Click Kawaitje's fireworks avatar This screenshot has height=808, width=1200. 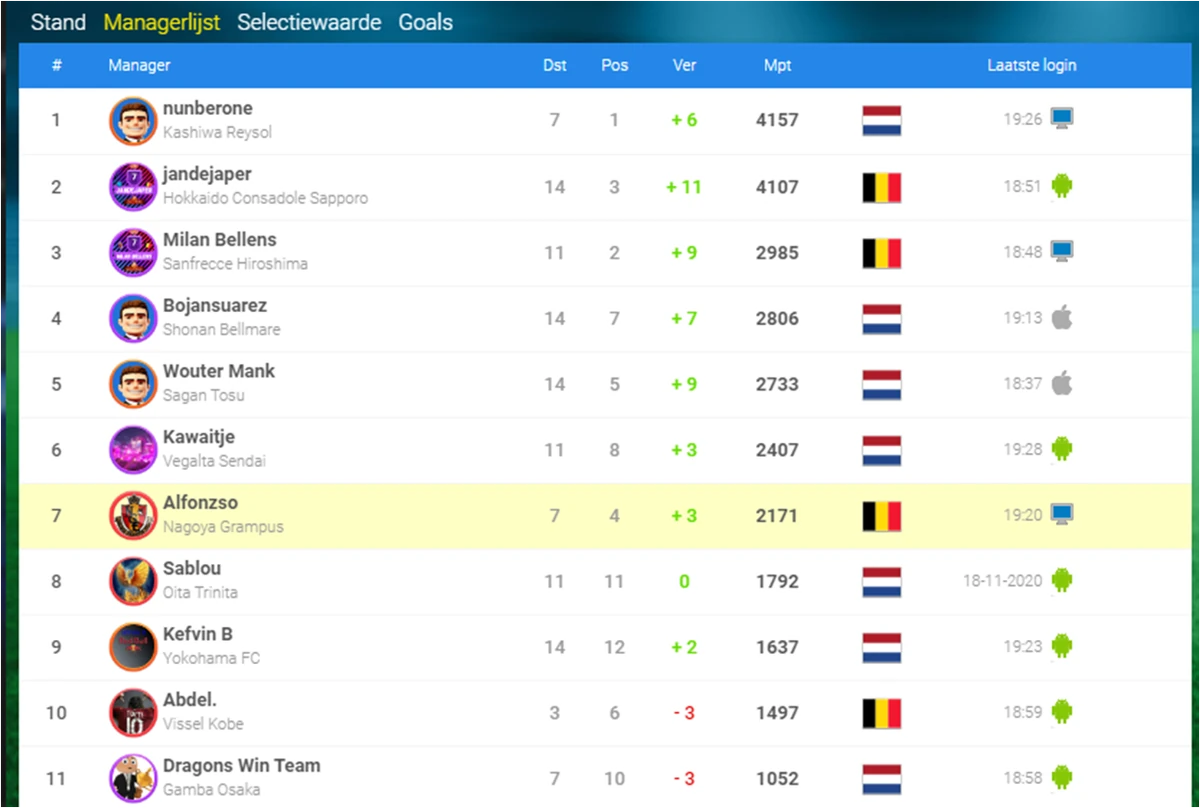pyautogui.click(x=132, y=449)
